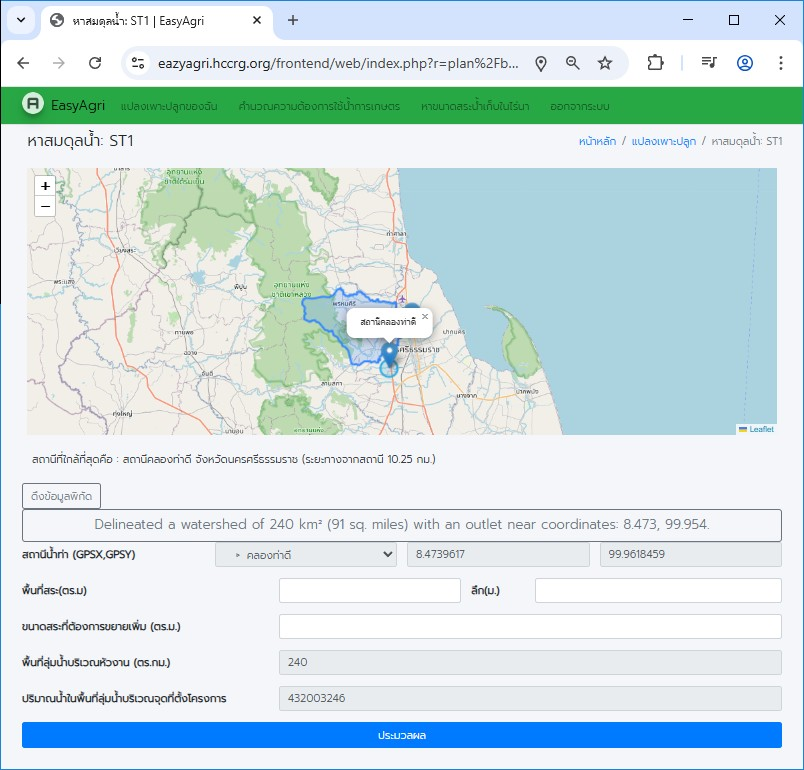
Task: Bookmark this page with star icon
Action: pos(605,63)
